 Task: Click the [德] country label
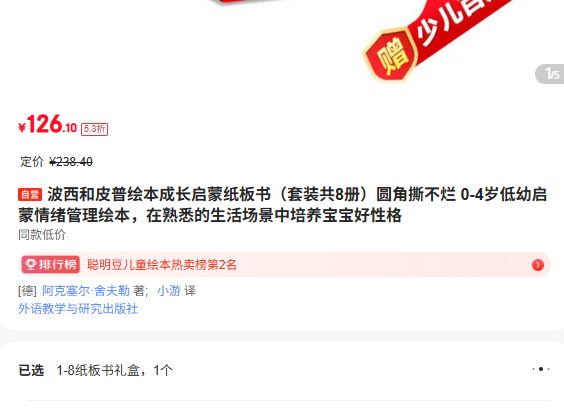coord(27,291)
